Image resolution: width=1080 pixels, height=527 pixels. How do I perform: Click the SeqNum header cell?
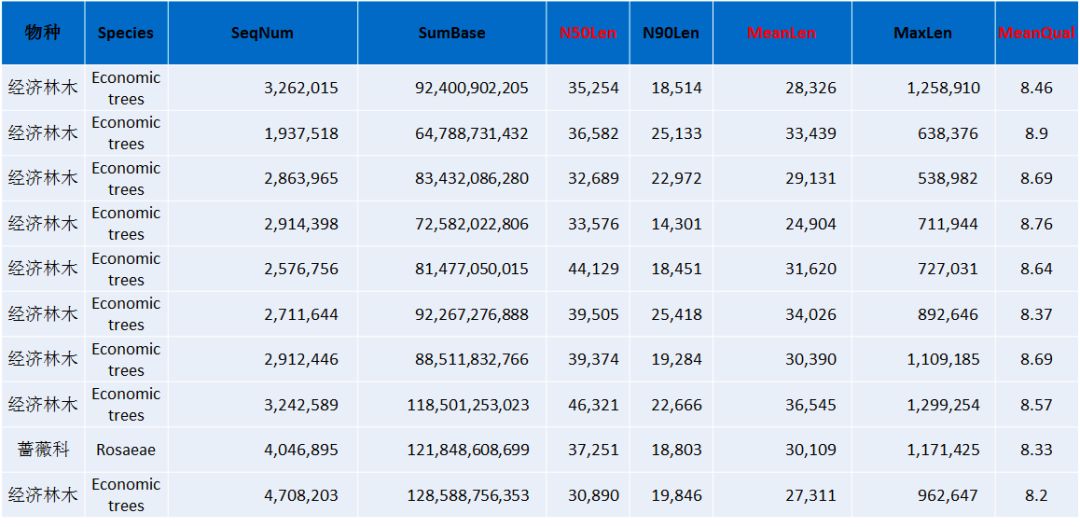coord(262,33)
